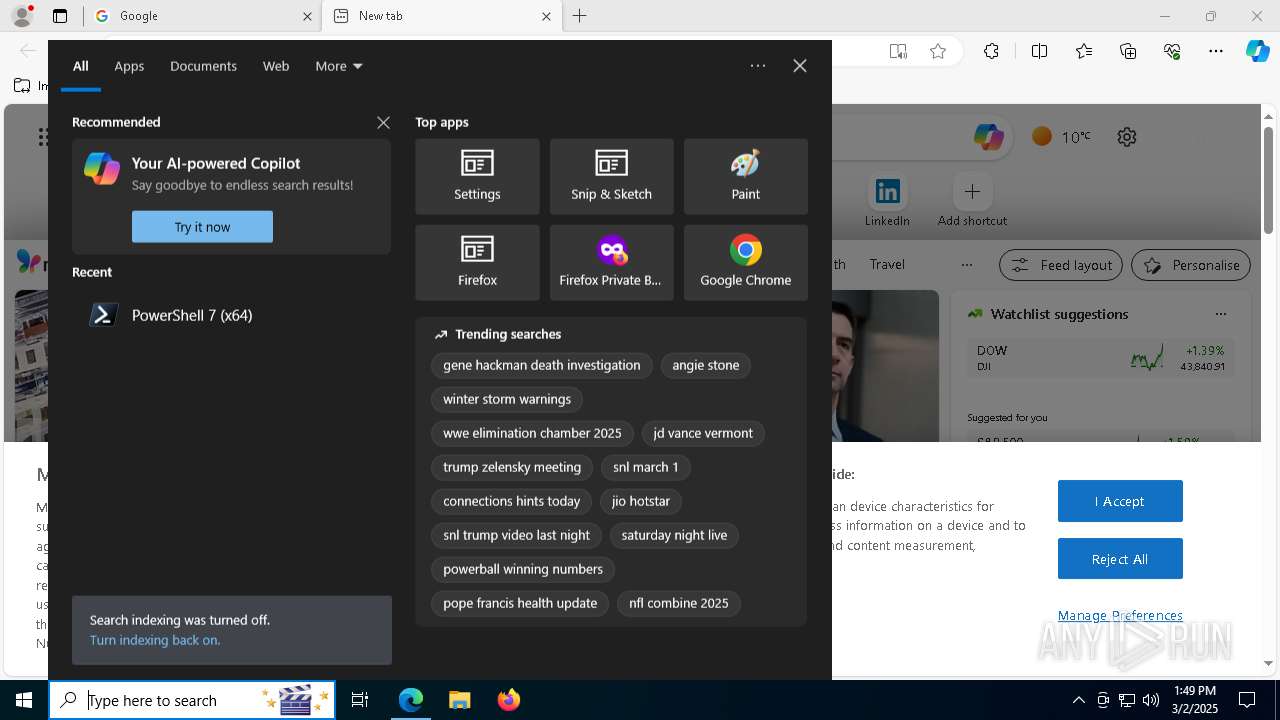
Task: Add page to favorites star in Edge
Action: (937, 51)
